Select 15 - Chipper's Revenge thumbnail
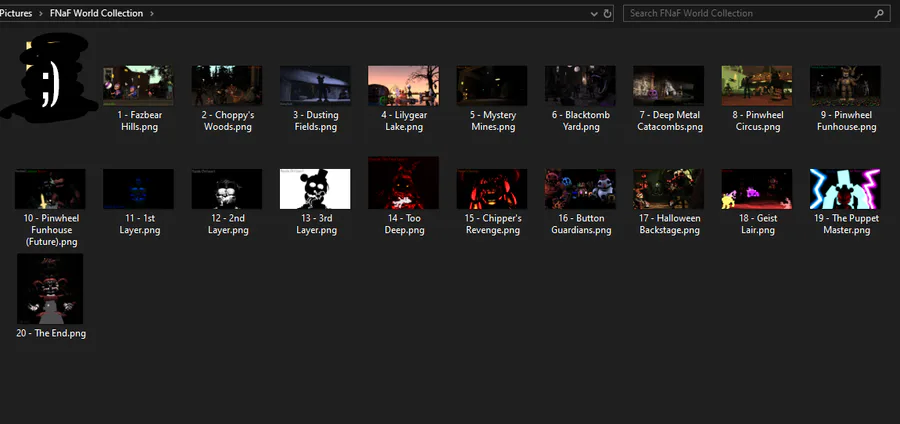 coord(492,189)
